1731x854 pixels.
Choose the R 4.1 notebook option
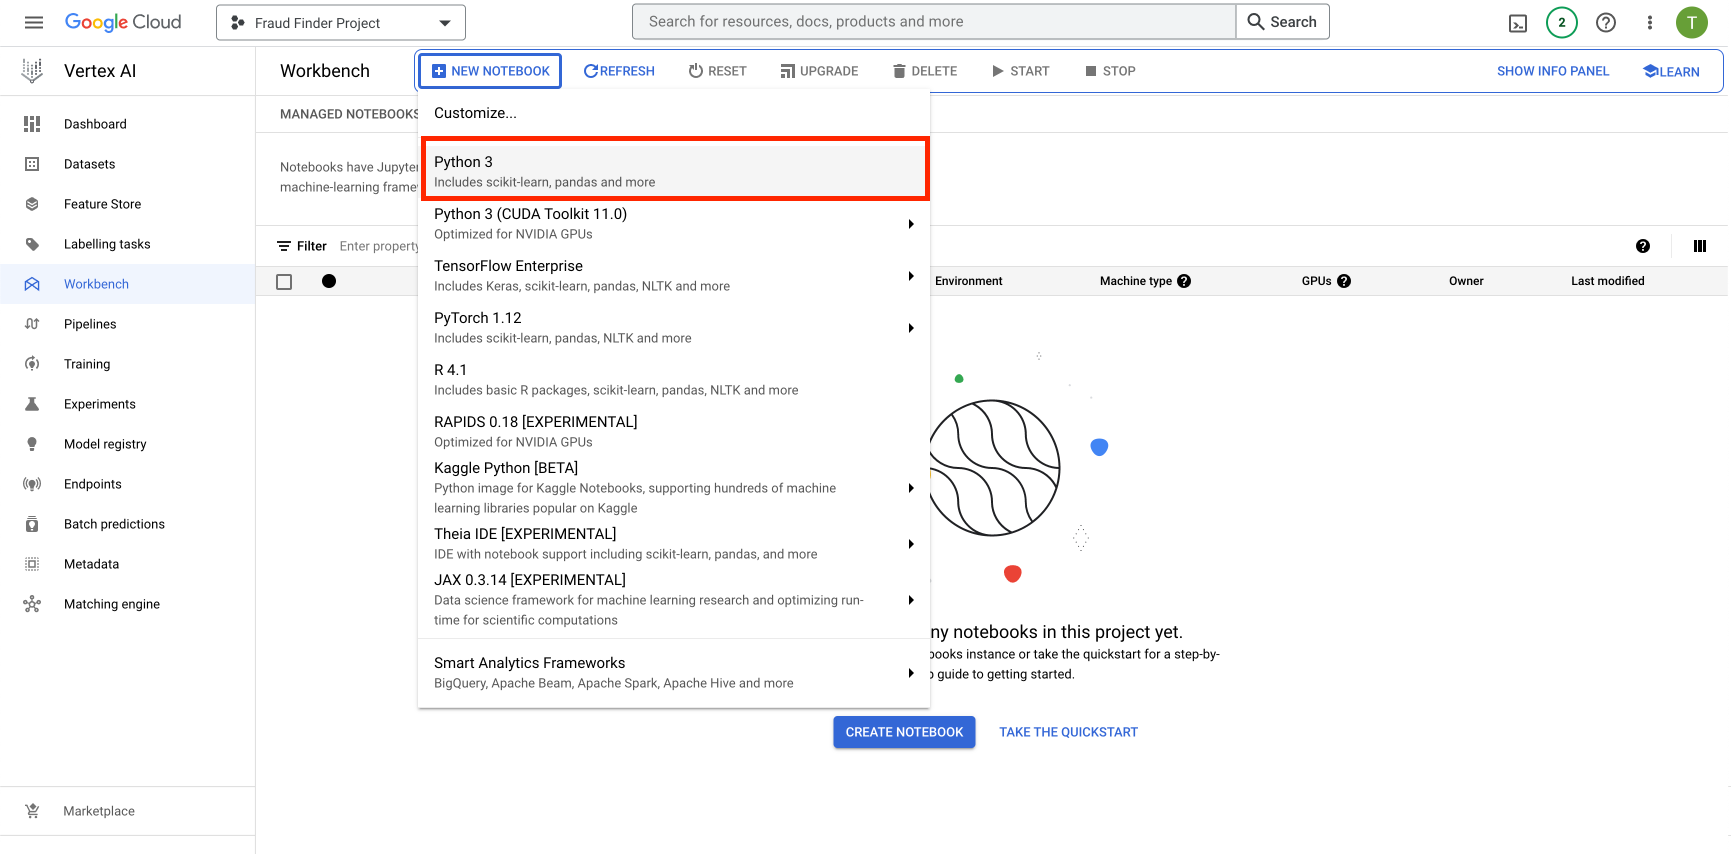674,380
